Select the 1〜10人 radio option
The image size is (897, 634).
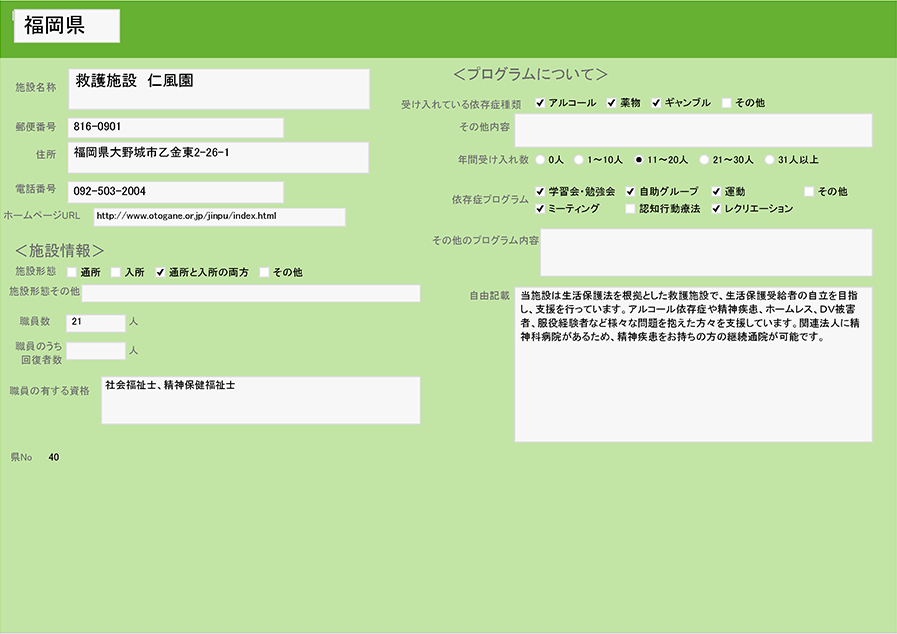(x=579, y=159)
